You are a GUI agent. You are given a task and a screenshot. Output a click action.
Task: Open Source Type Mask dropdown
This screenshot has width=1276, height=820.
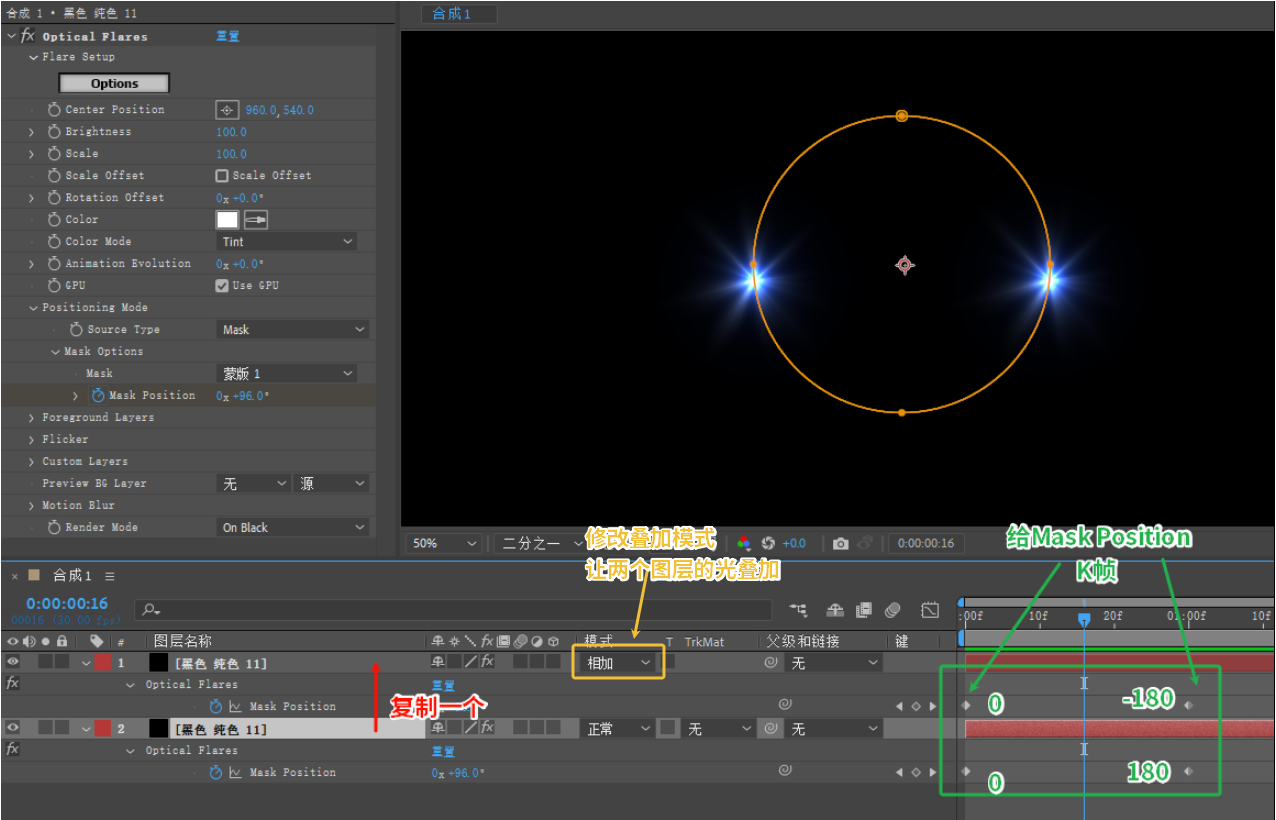tap(292, 330)
